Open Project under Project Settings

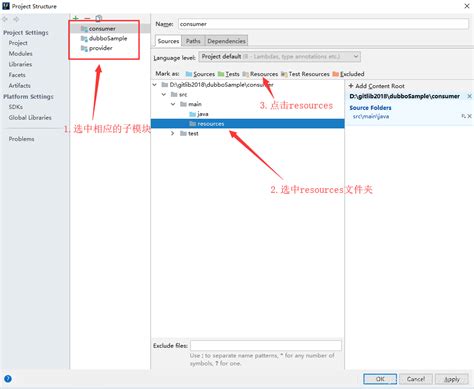pos(18,43)
